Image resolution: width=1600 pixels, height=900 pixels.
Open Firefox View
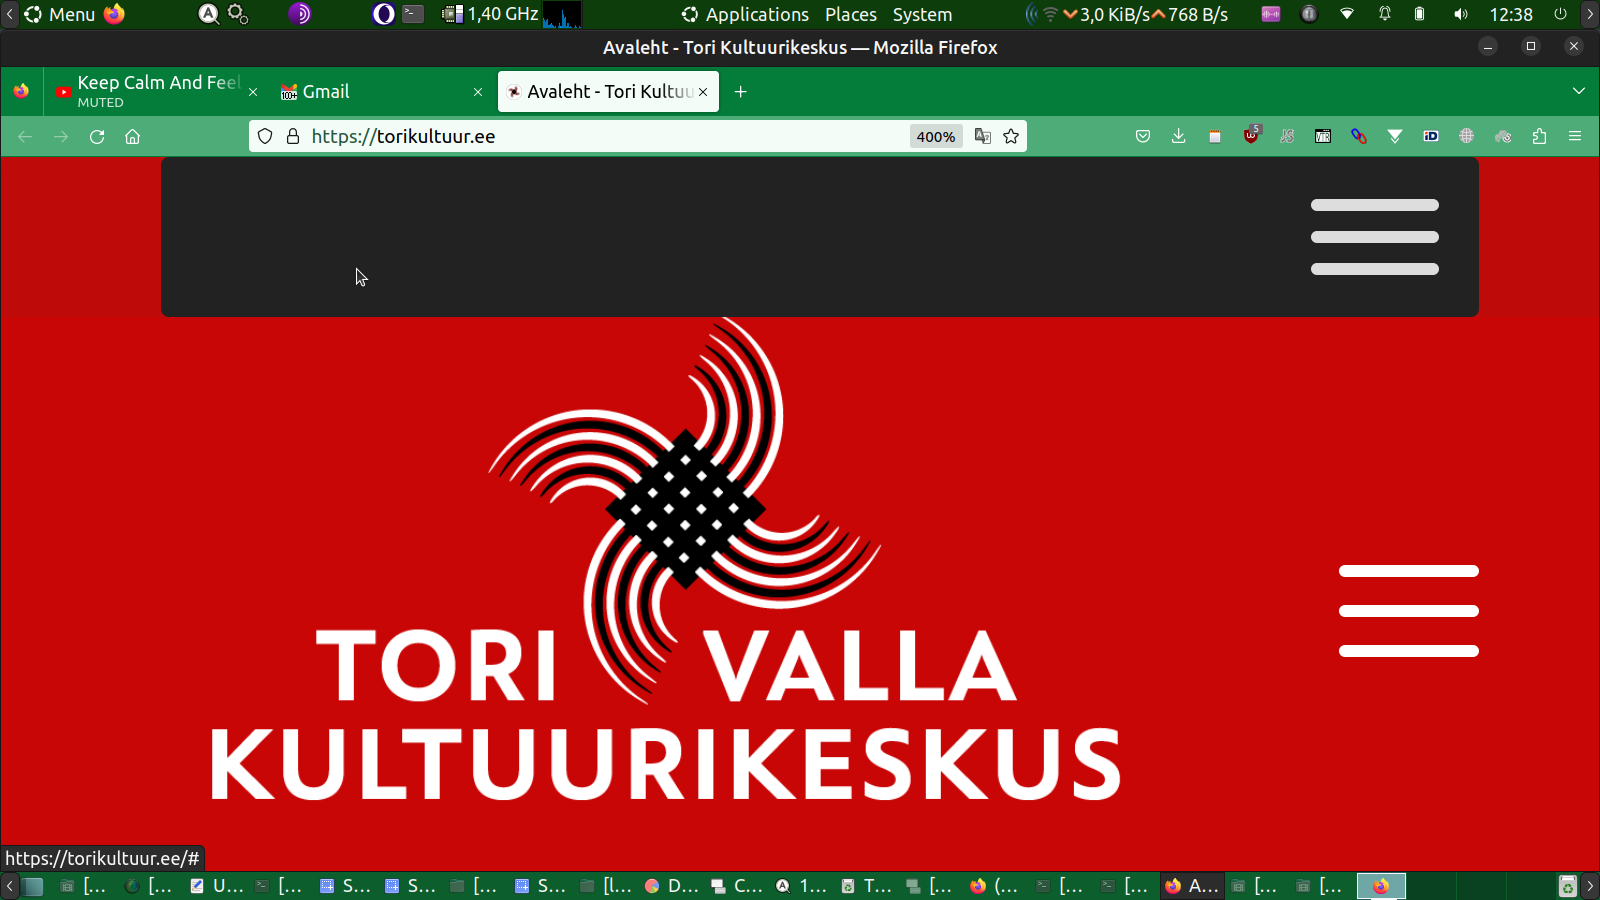point(21,91)
